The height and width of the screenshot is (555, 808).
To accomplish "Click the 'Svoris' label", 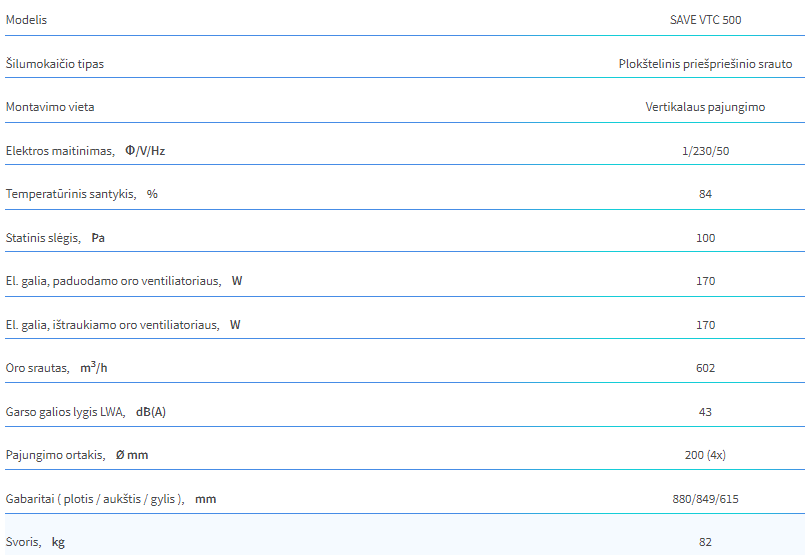I will [24, 542].
